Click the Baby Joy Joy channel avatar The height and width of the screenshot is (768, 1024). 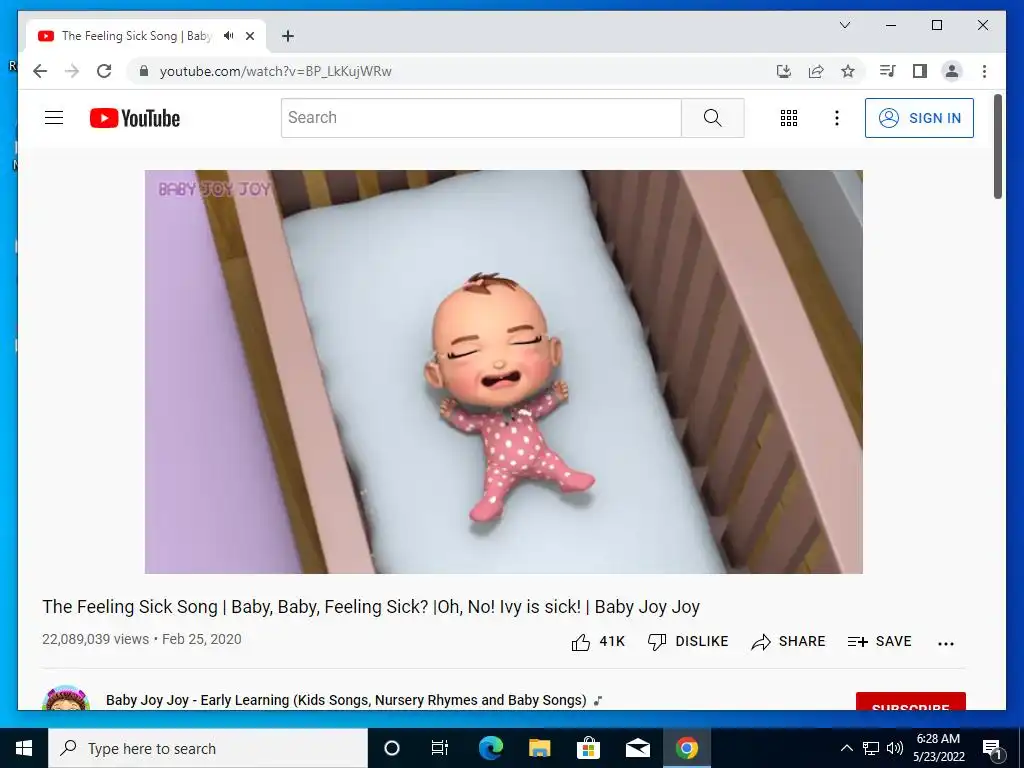(66, 697)
